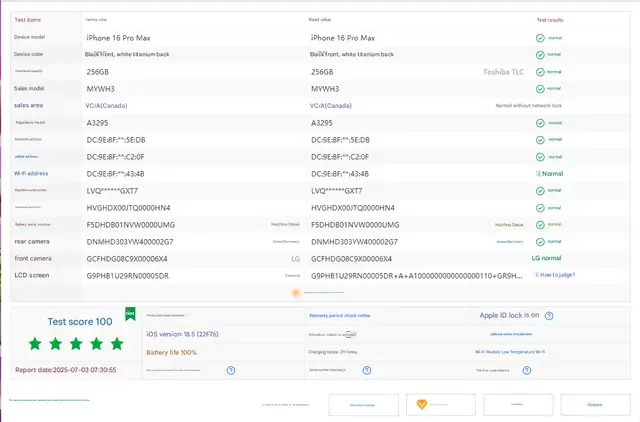Click read value A3295
Image resolution: width=640 pixels, height=422 pixels.
click(322, 123)
